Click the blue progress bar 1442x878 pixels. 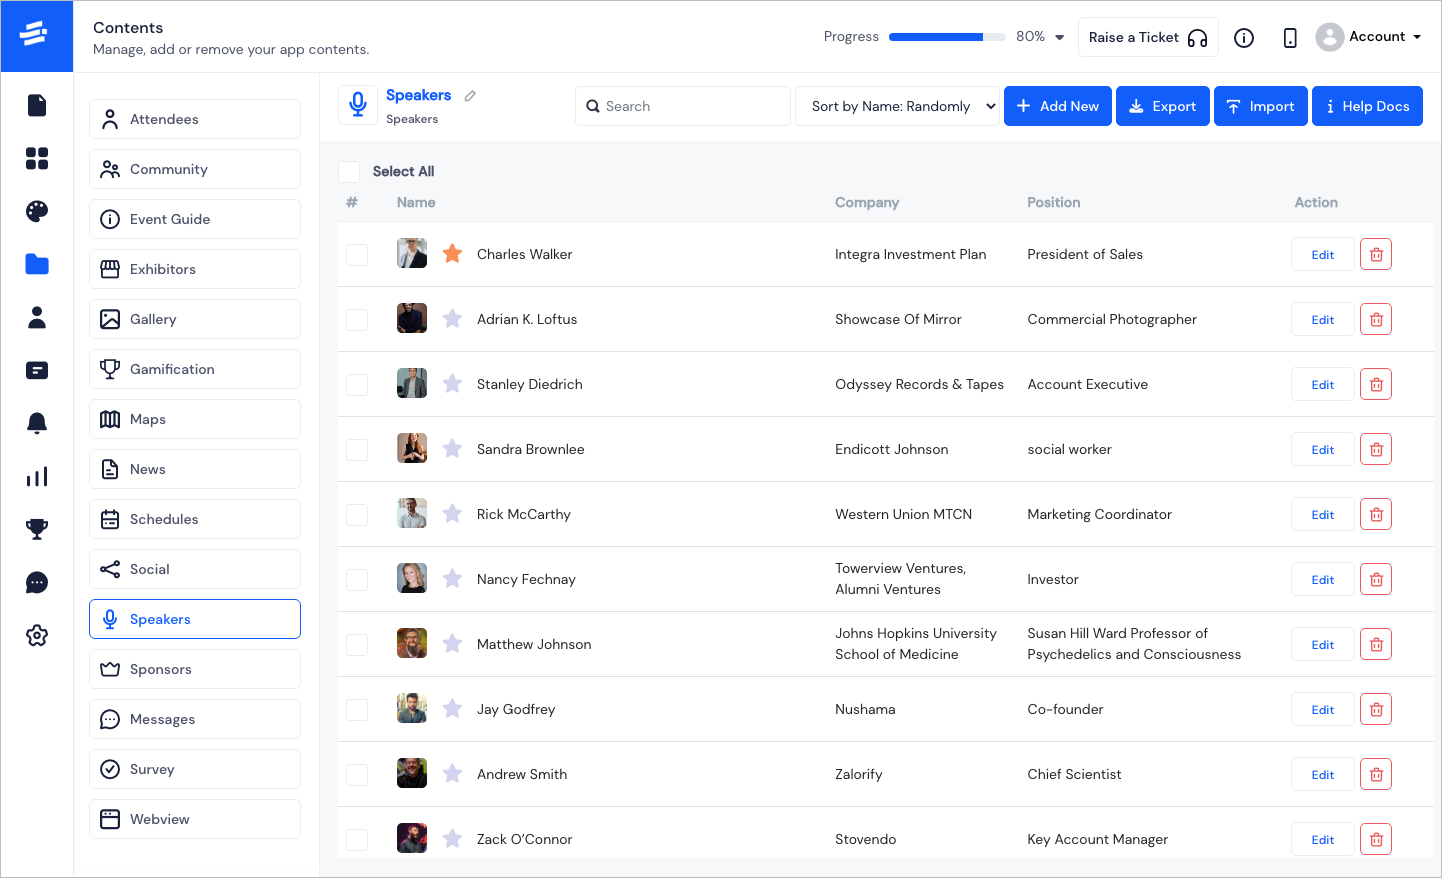coord(948,37)
